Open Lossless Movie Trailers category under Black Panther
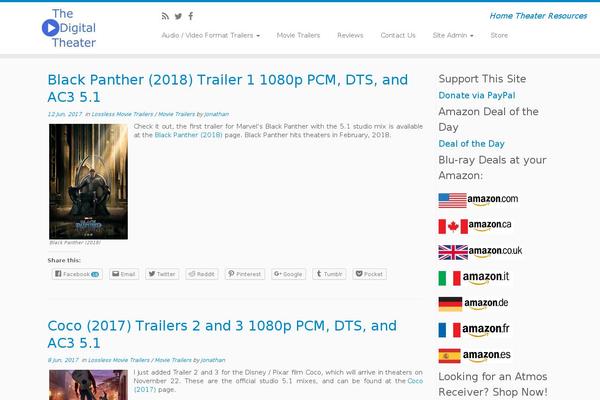Image resolution: width=600 pixels, height=400 pixels. [x=122, y=114]
